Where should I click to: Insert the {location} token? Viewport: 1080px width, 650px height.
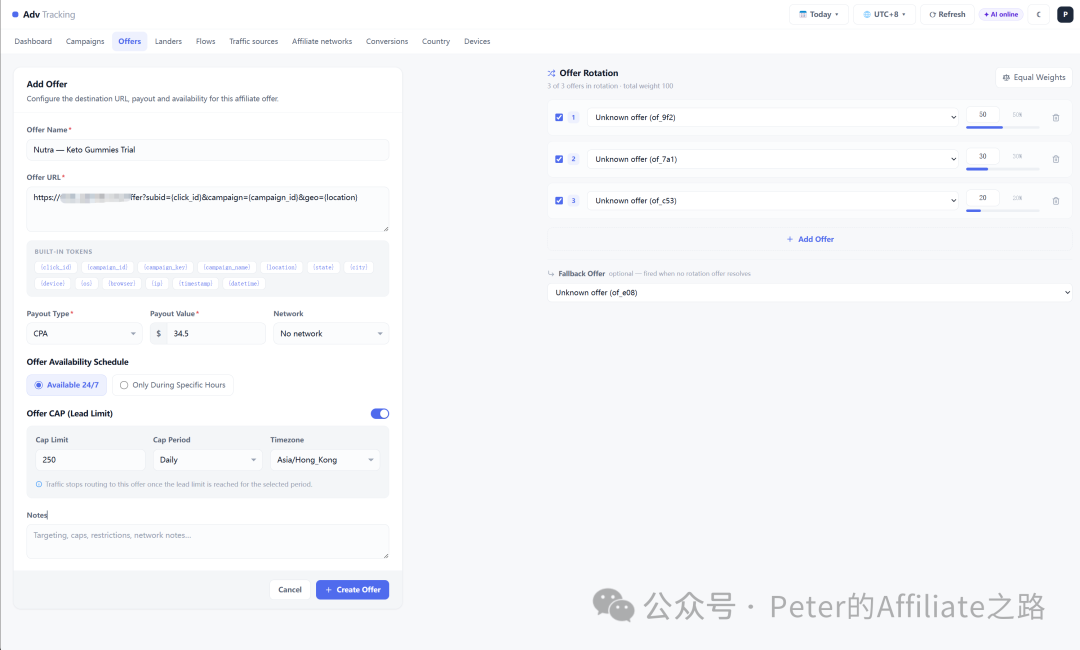tap(282, 267)
